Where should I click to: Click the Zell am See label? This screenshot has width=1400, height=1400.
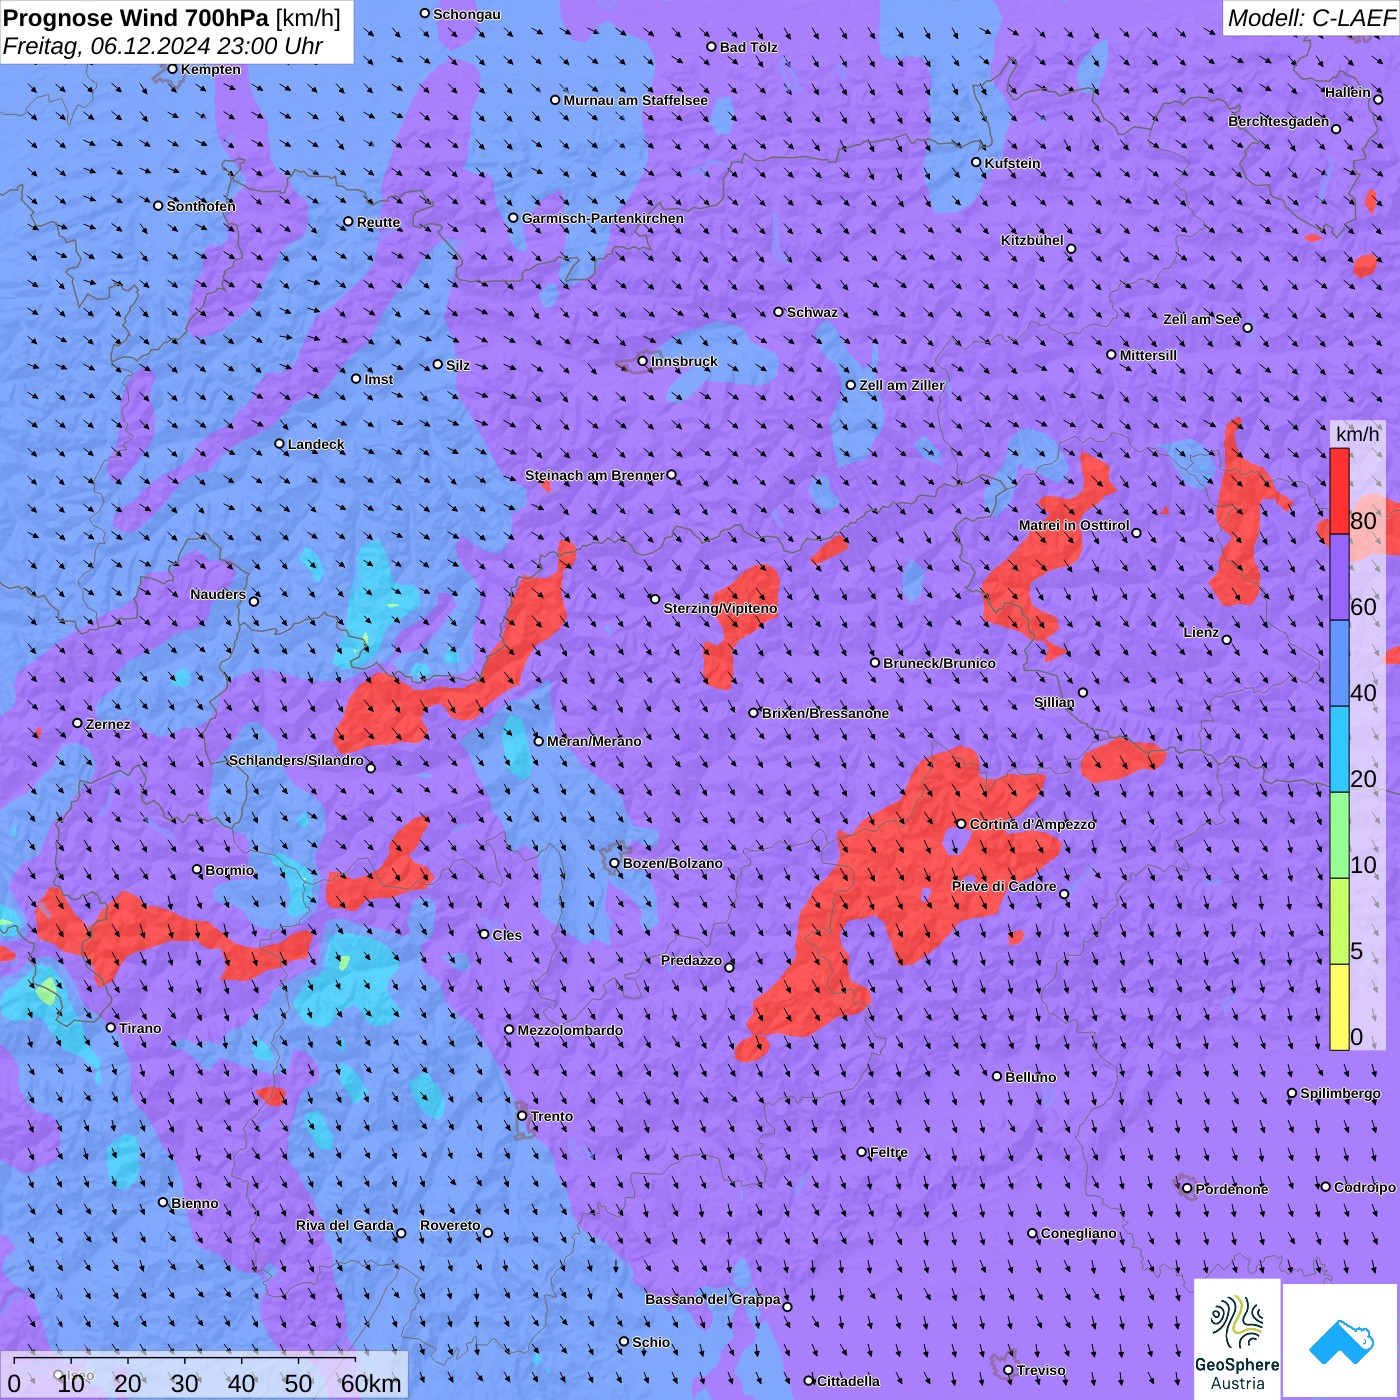coord(1201,319)
